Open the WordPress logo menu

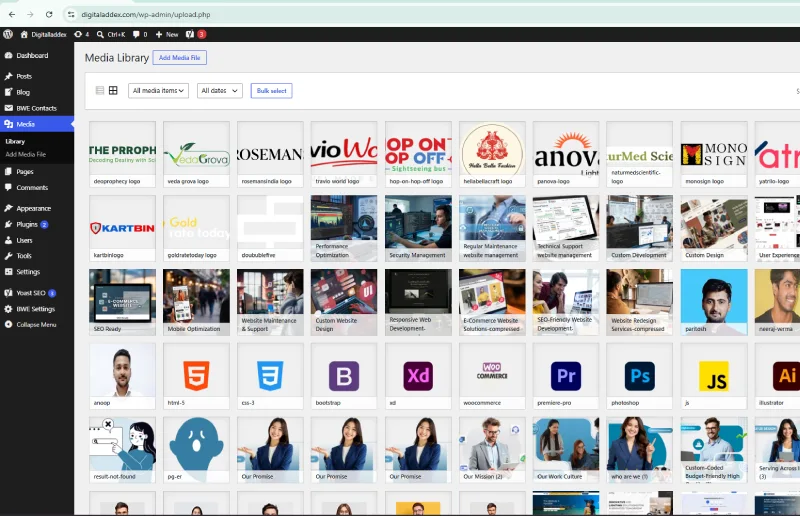pyautogui.click(x=8, y=34)
